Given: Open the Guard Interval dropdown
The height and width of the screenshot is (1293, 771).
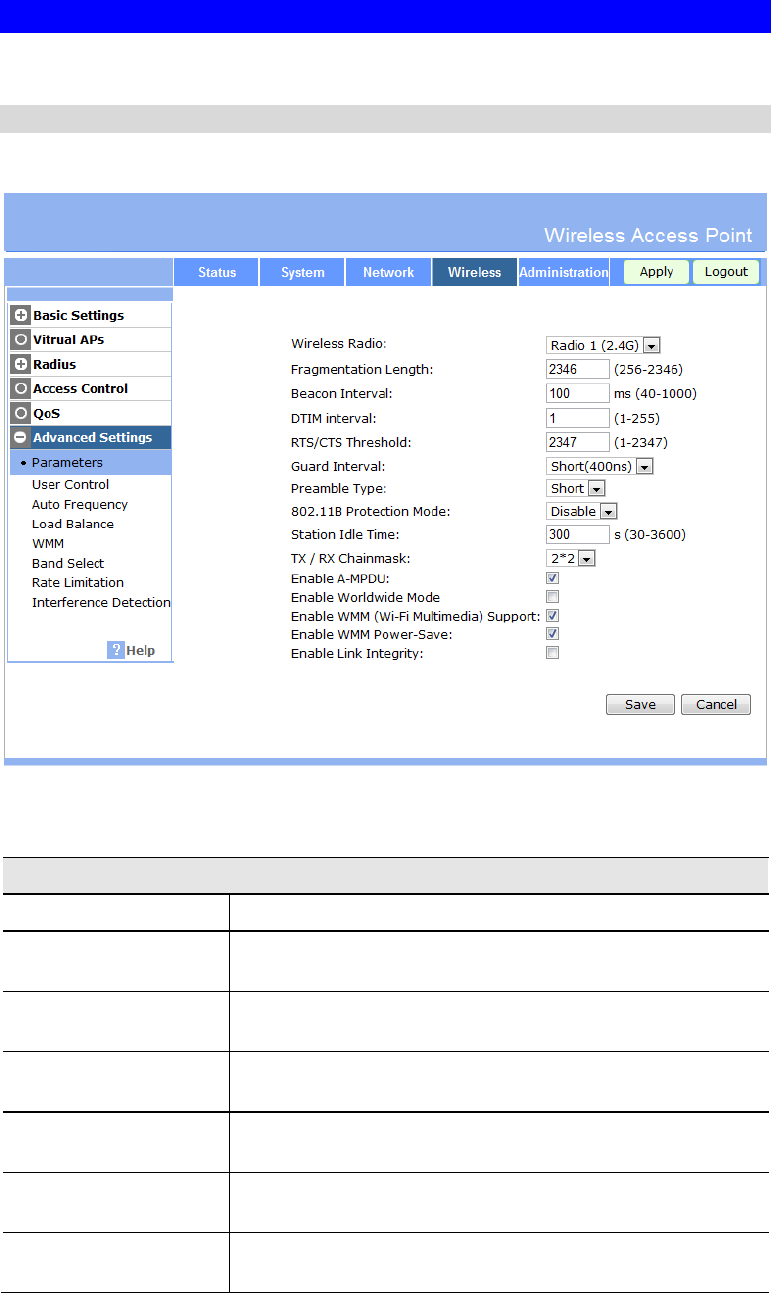Looking at the screenshot, I should [x=600, y=466].
